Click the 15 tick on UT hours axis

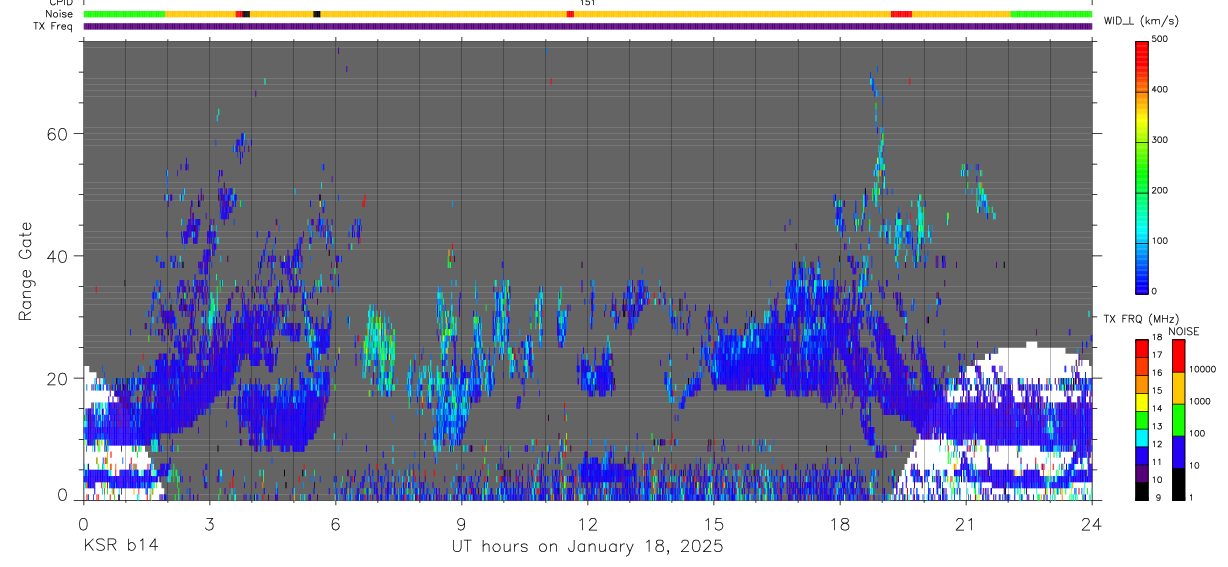713,523
